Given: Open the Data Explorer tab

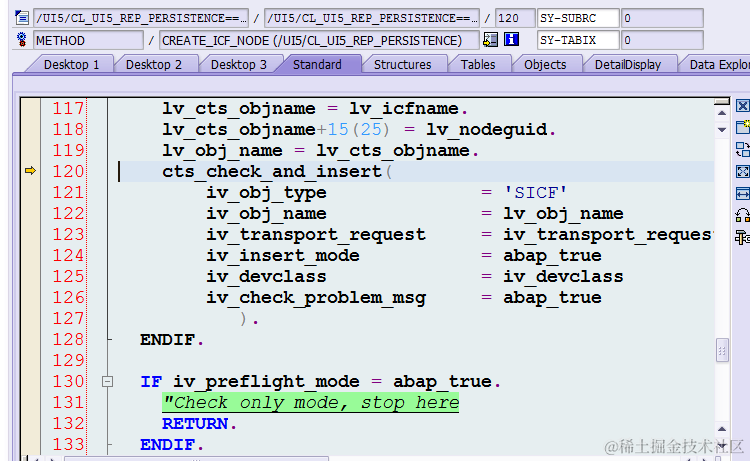Looking at the screenshot, I should click(x=717, y=65).
